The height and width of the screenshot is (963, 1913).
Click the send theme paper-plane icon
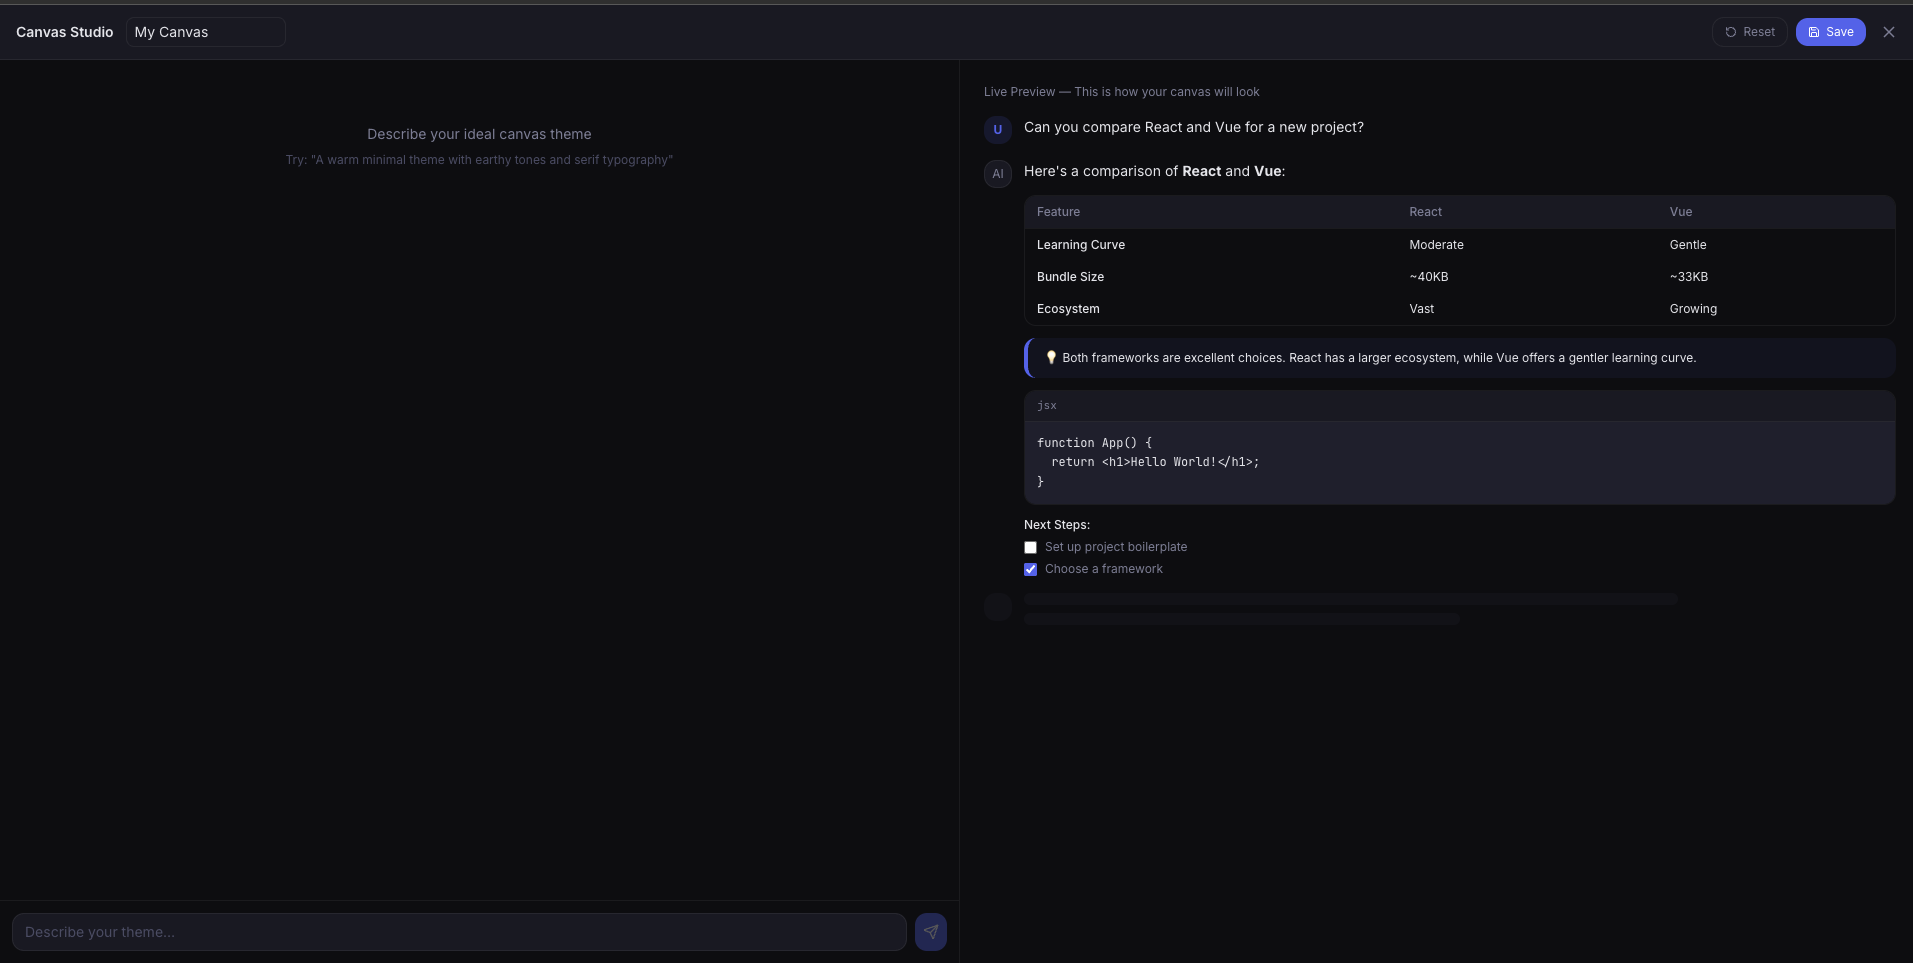(x=930, y=932)
